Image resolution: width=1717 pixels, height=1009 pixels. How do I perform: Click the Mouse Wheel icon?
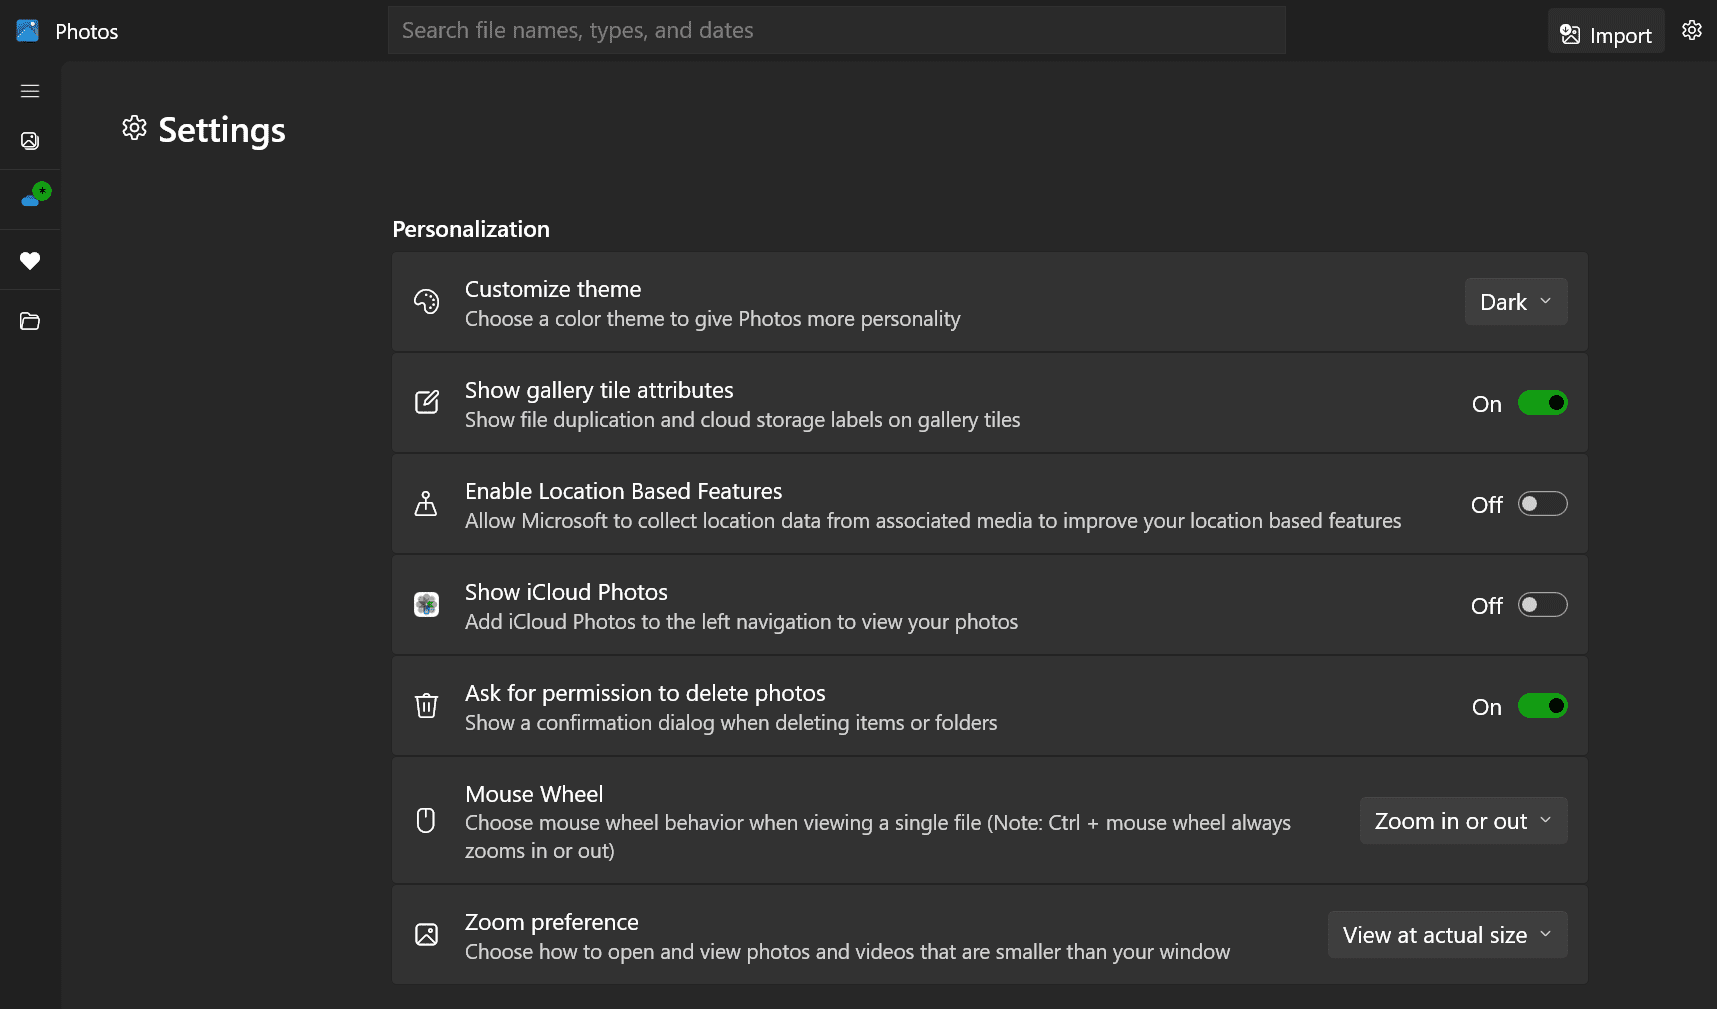[426, 820]
